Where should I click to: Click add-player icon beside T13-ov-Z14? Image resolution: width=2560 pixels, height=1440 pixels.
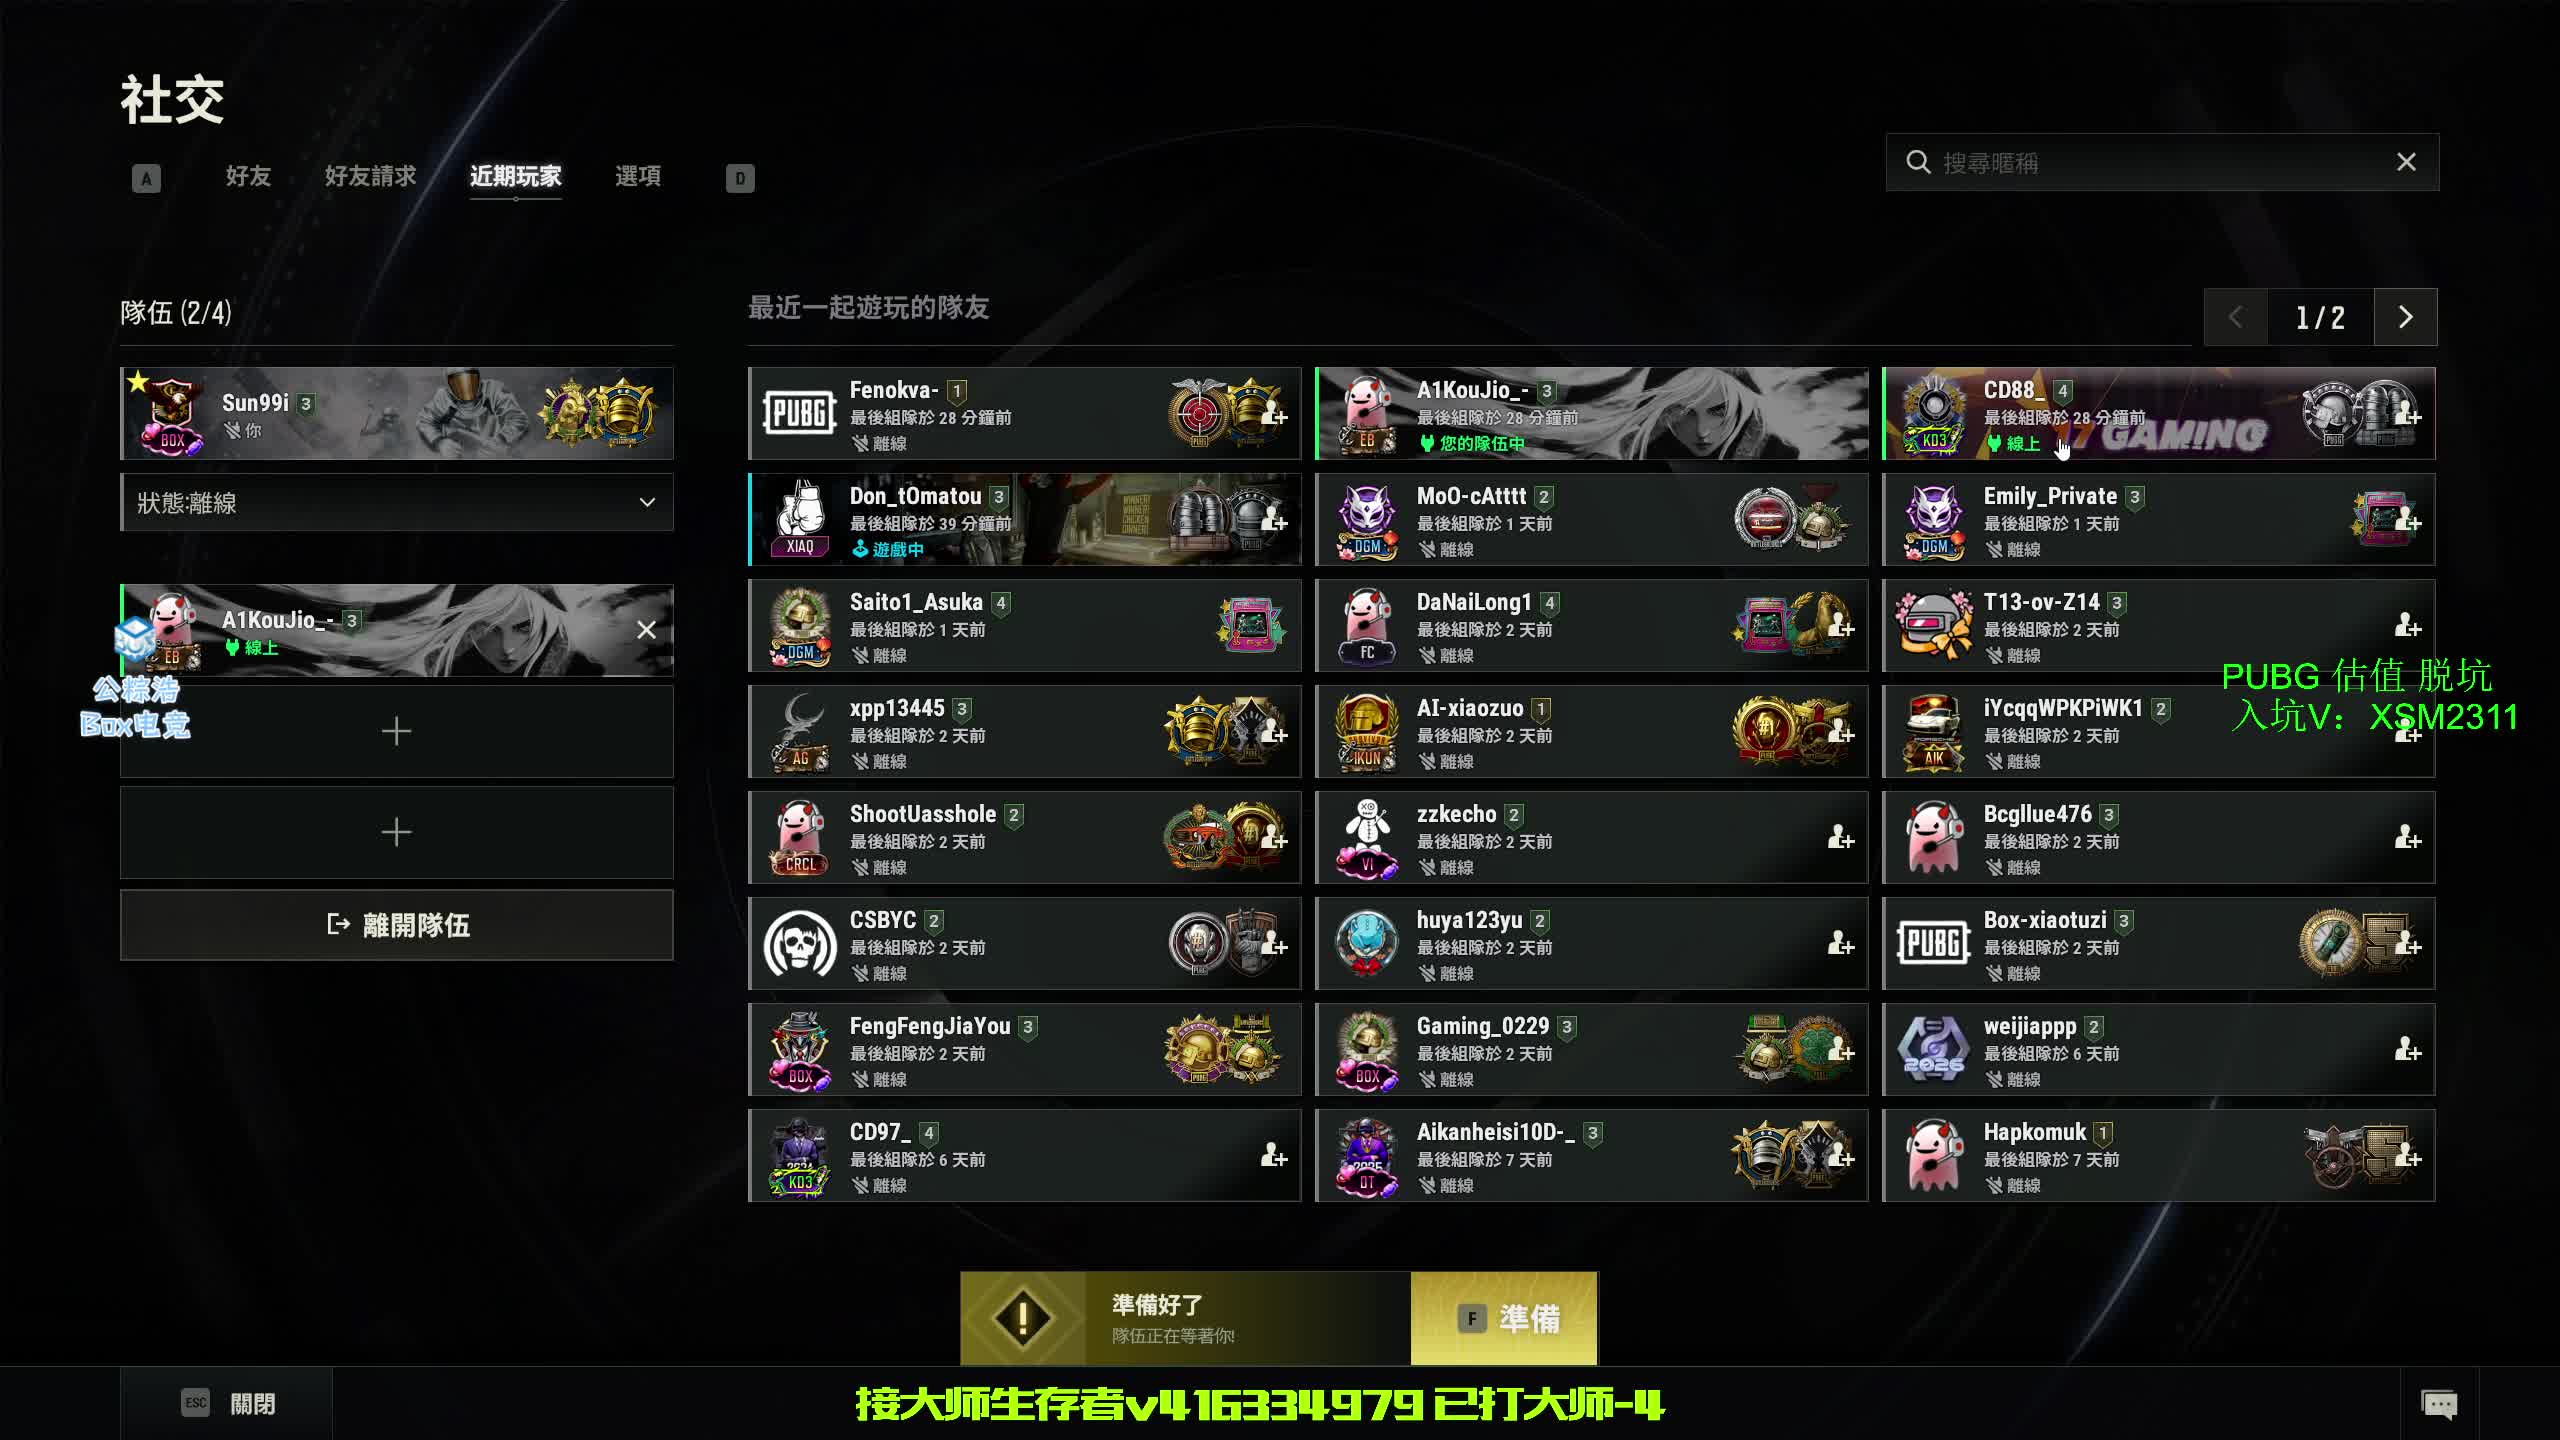pyautogui.click(x=2407, y=625)
